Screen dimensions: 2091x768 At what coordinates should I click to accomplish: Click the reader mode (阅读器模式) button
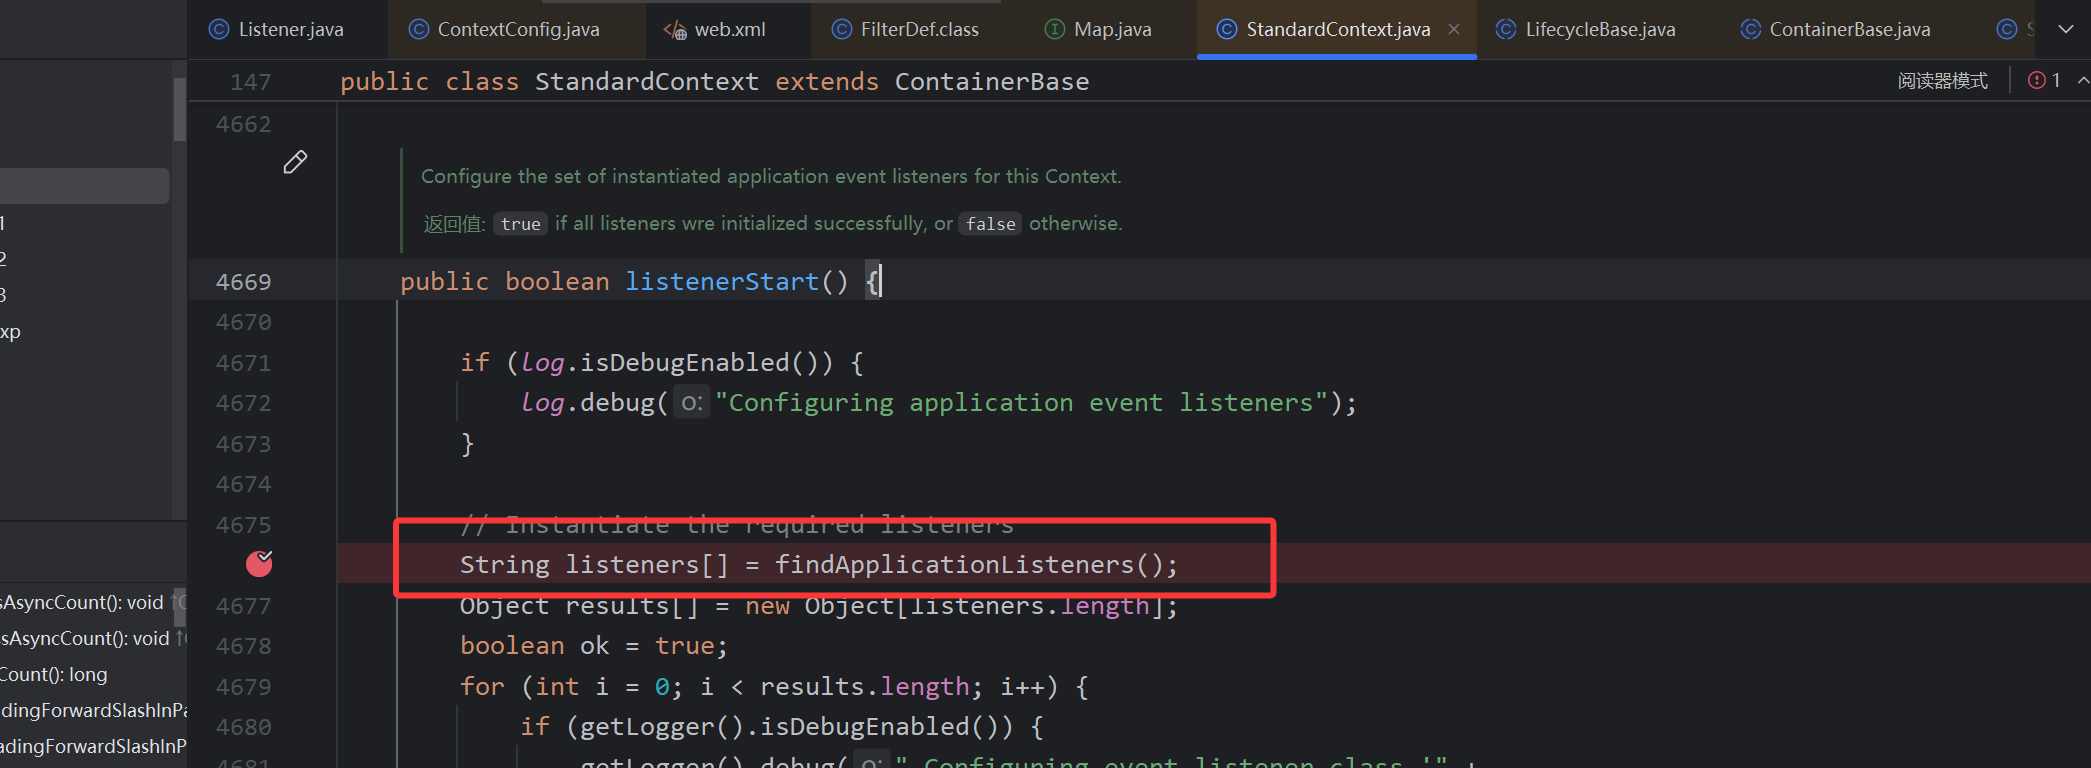point(1942,81)
